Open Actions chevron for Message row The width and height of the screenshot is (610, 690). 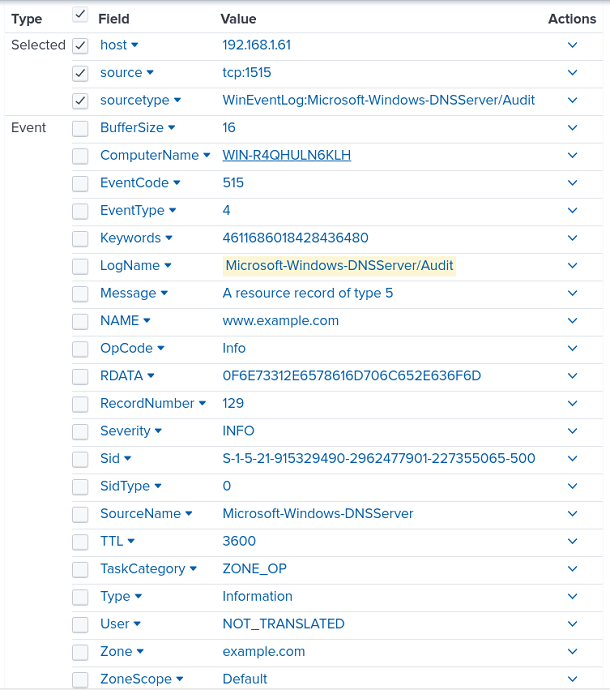click(x=573, y=293)
